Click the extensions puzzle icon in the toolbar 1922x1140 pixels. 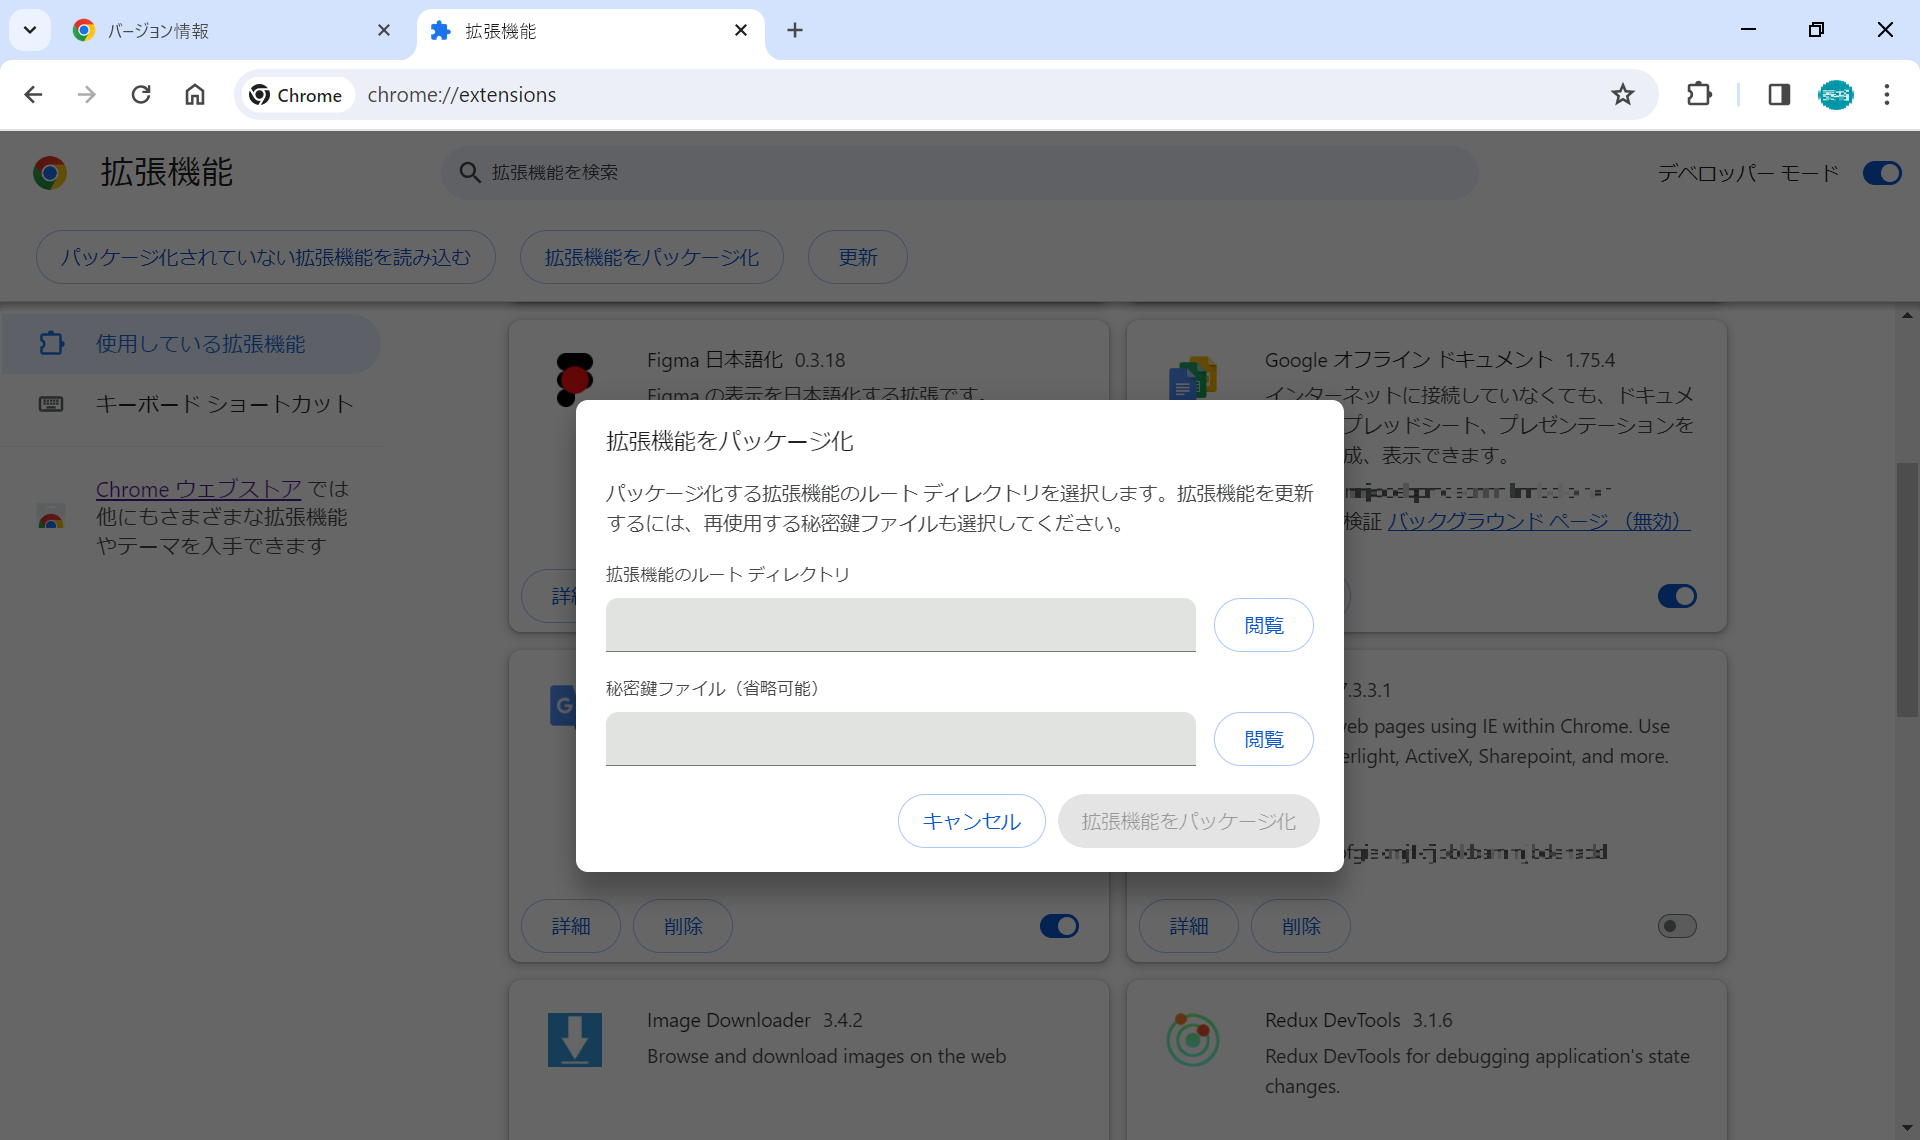pyautogui.click(x=1700, y=94)
